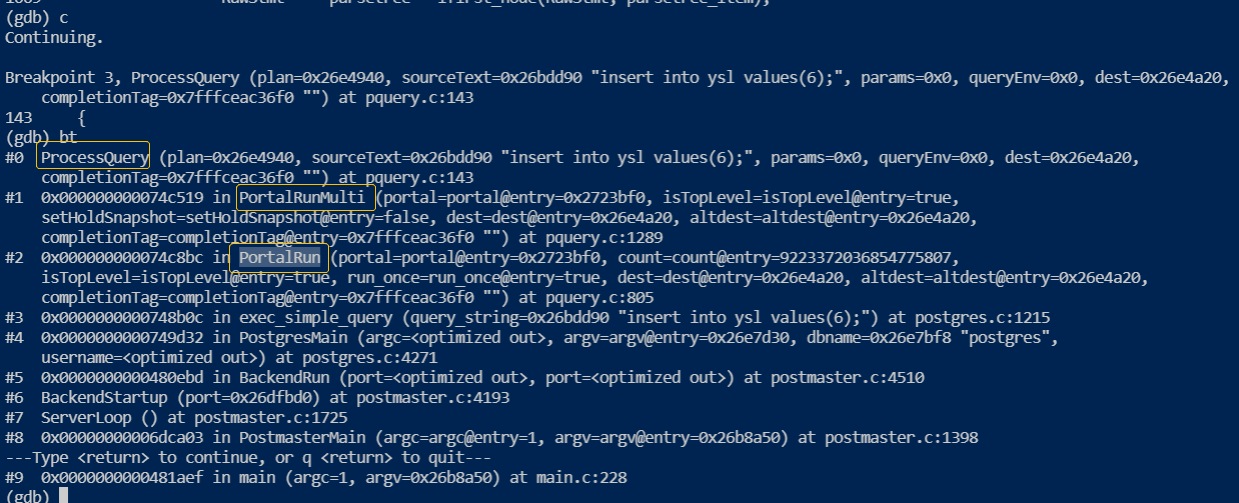The image size is (1239, 503).
Task: Click the cursor at the final gdb prompt
Action: [63, 496]
